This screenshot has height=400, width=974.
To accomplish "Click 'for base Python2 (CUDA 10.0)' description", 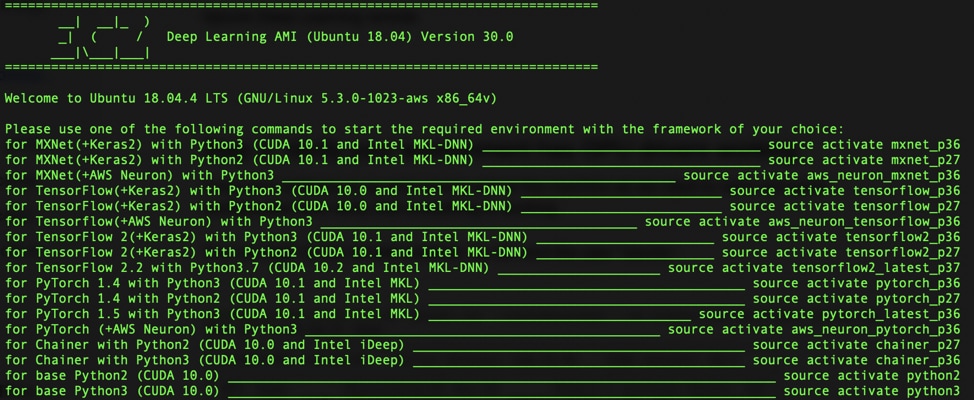I will pyautogui.click(x=112, y=376).
